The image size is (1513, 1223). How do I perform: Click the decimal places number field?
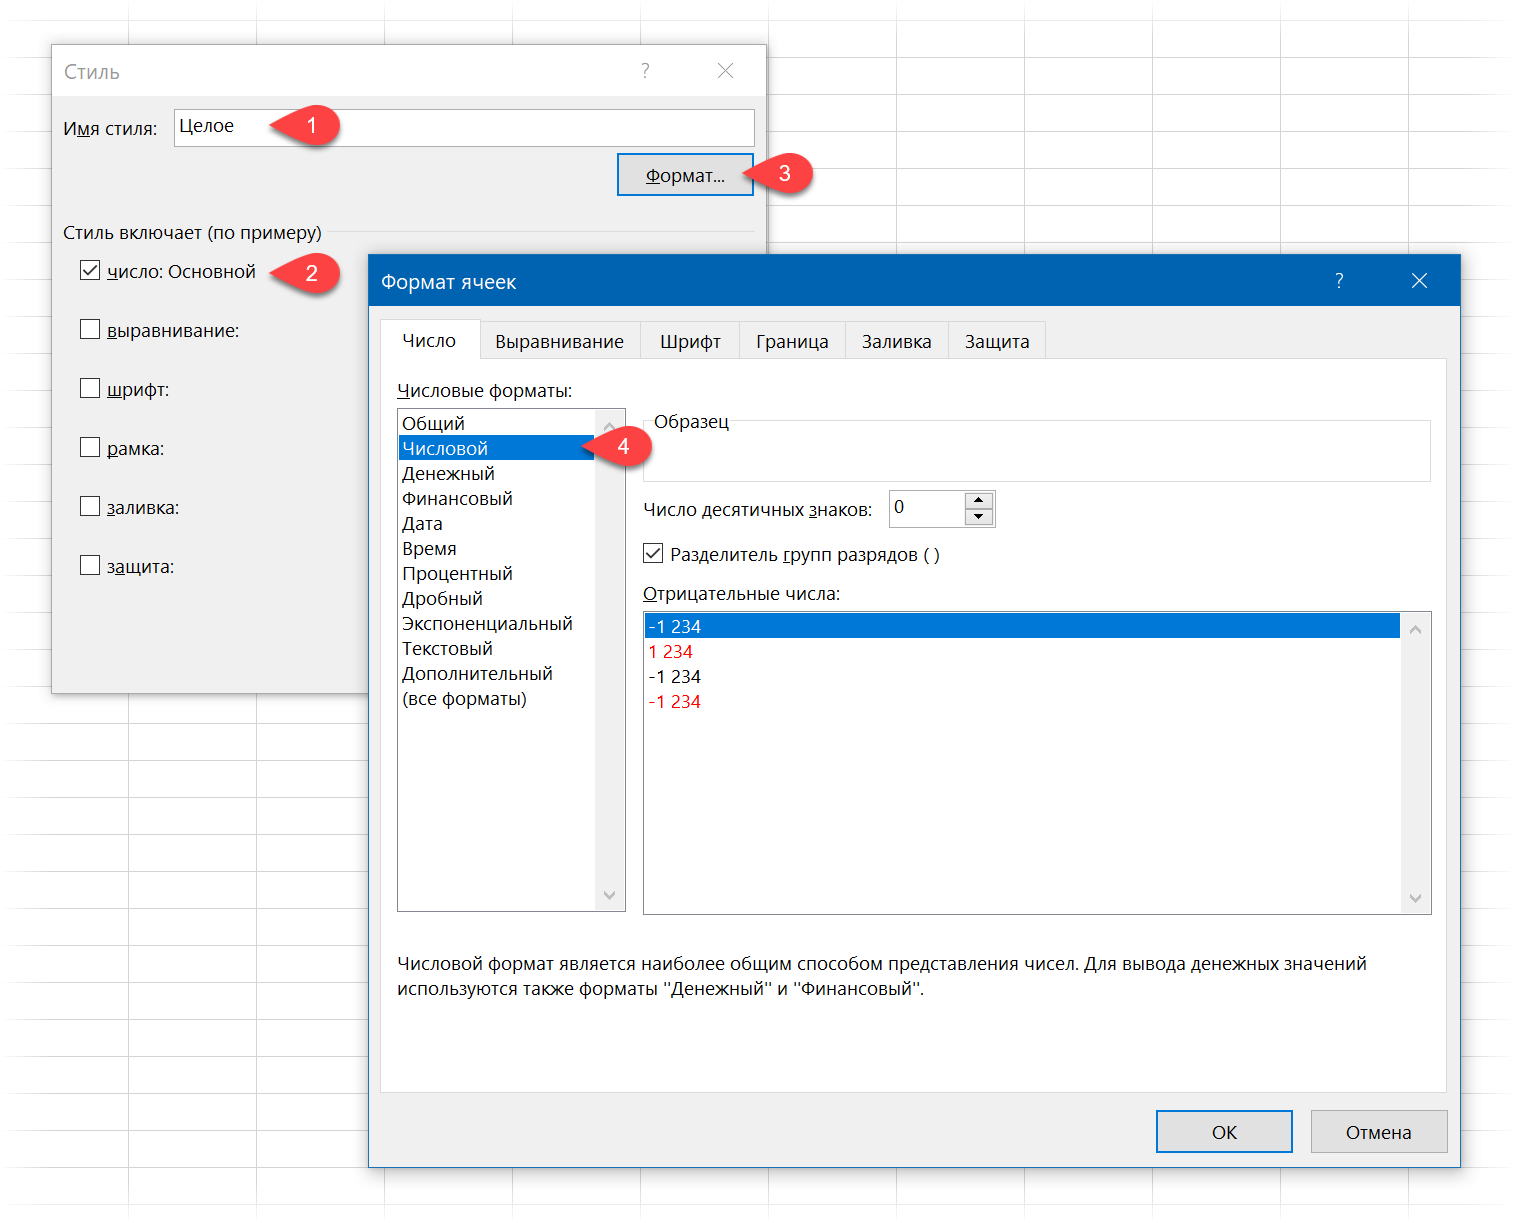[x=927, y=508]
